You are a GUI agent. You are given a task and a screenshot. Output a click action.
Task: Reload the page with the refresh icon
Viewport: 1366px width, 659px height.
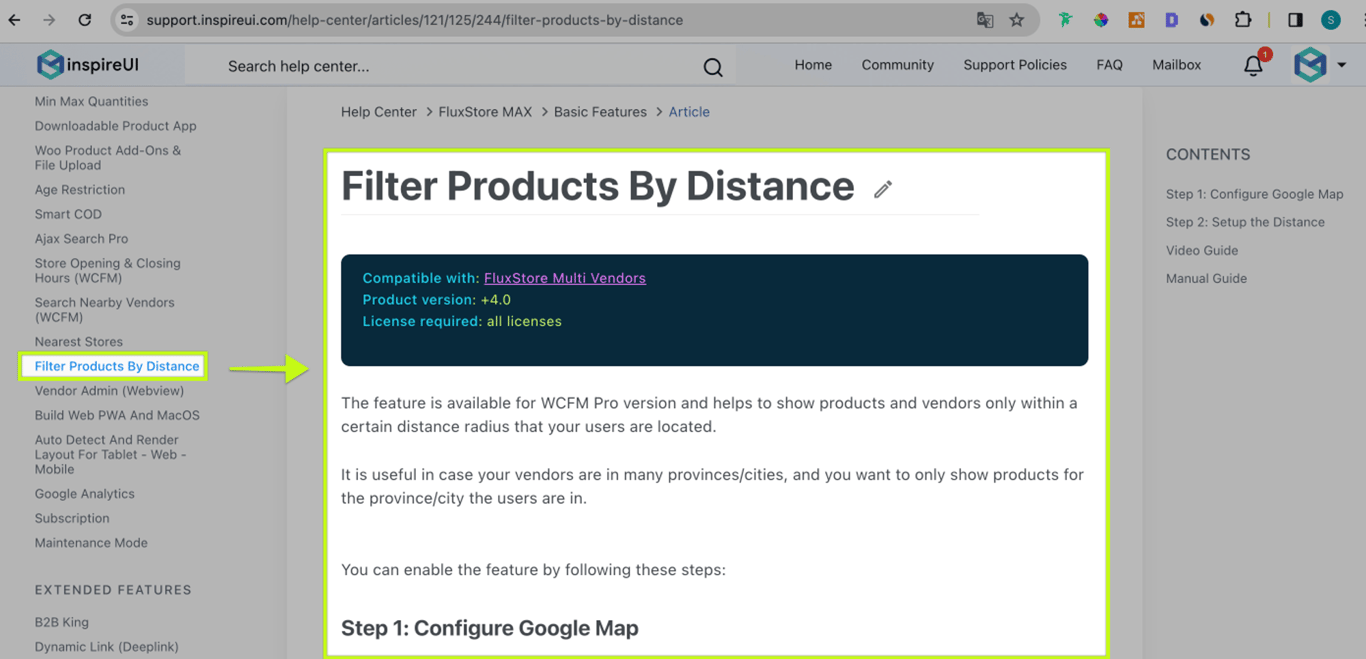[x=85, y=20]
